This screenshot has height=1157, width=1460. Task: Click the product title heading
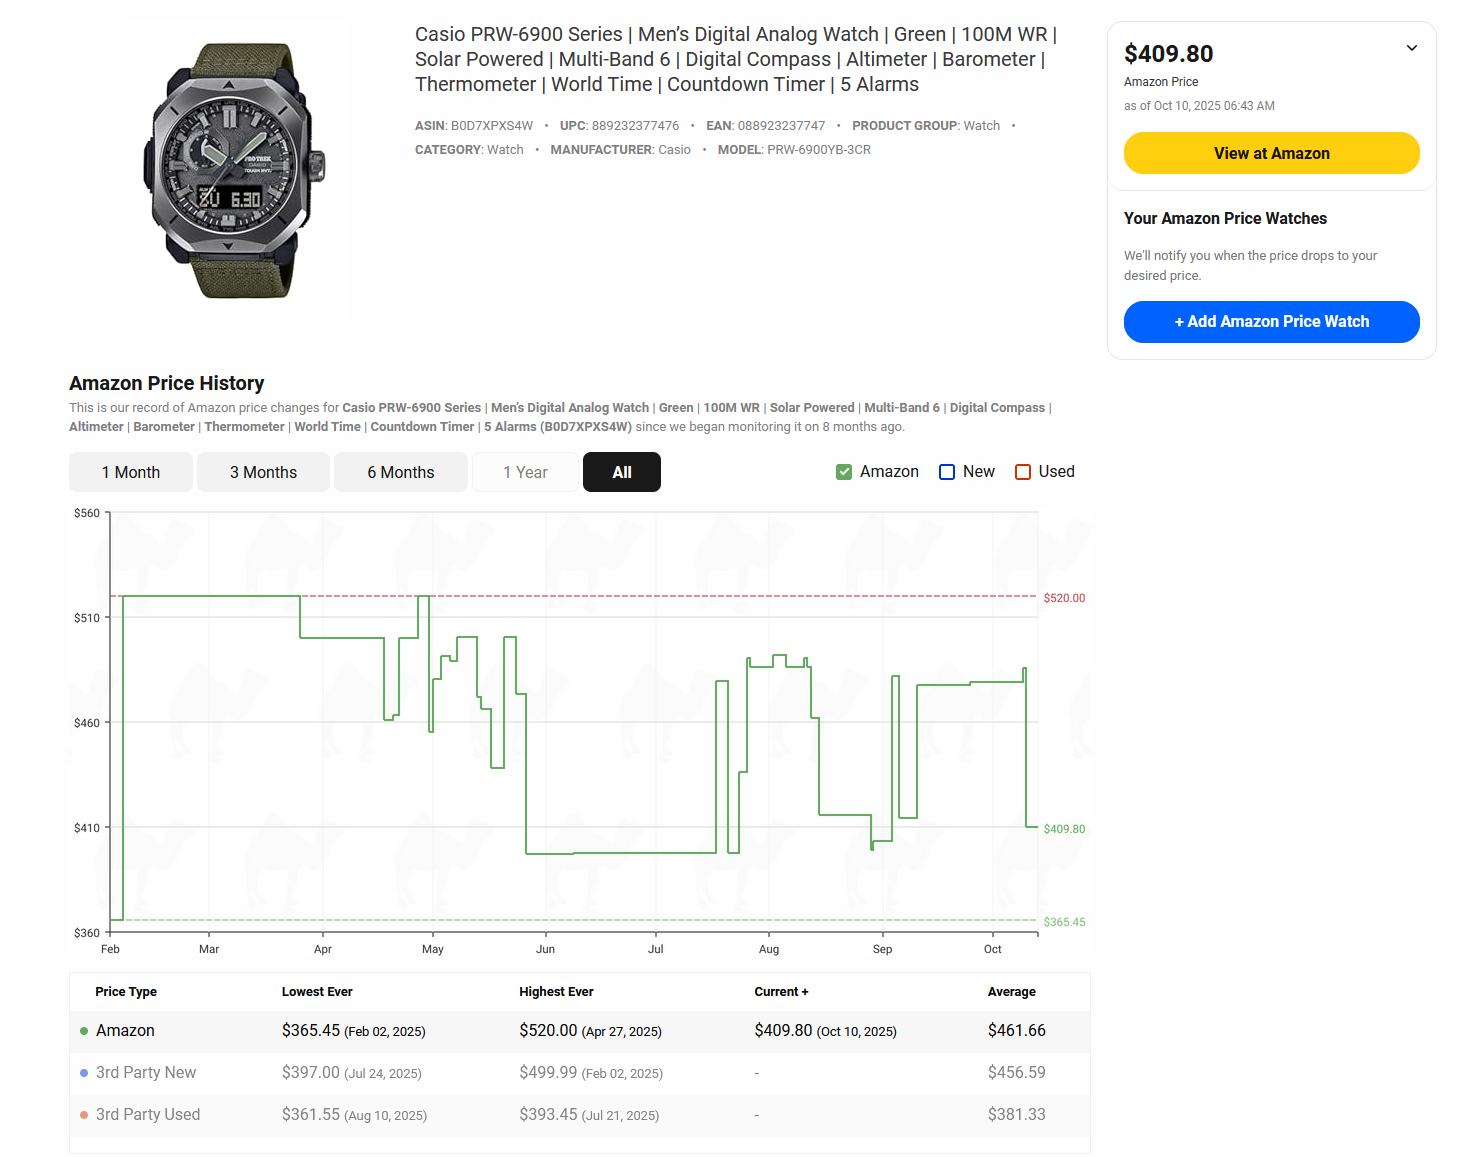[x=736, y=60]
